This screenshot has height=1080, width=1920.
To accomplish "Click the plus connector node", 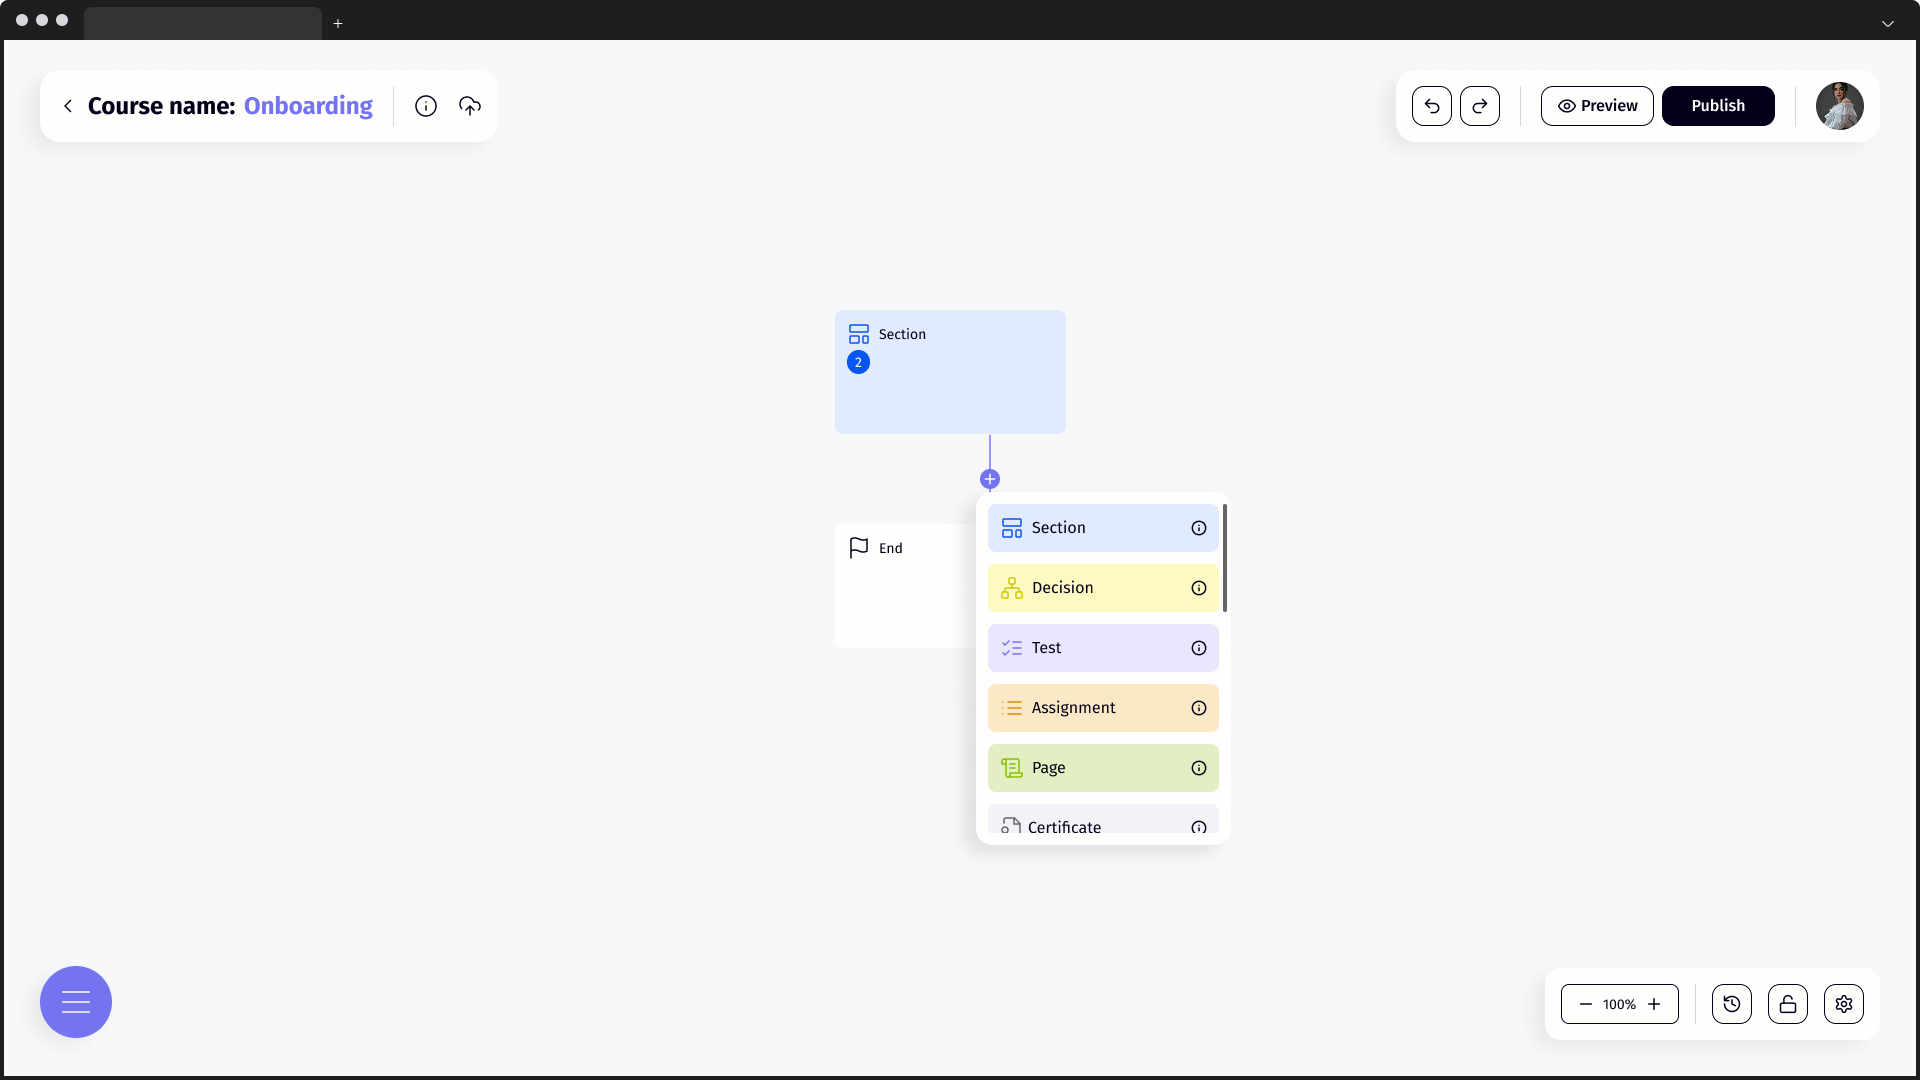I will coord(990,479).
